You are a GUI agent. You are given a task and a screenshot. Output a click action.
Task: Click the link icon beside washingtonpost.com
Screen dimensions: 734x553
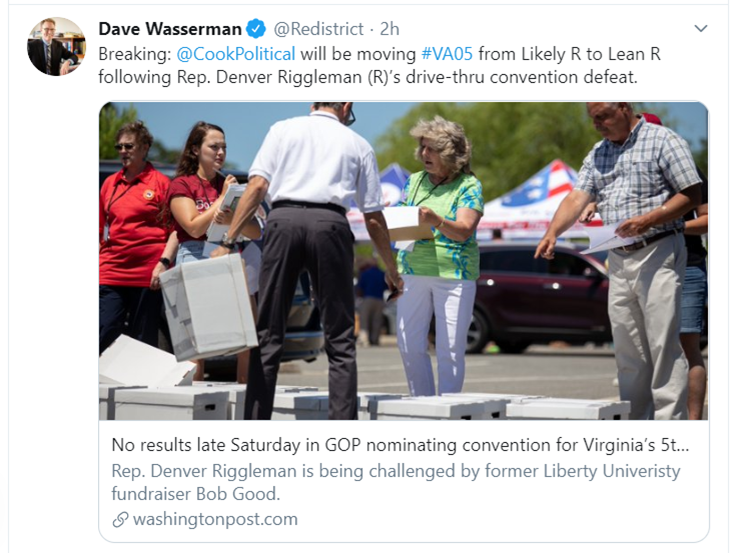pyautogui.click(x=120, y=519)
